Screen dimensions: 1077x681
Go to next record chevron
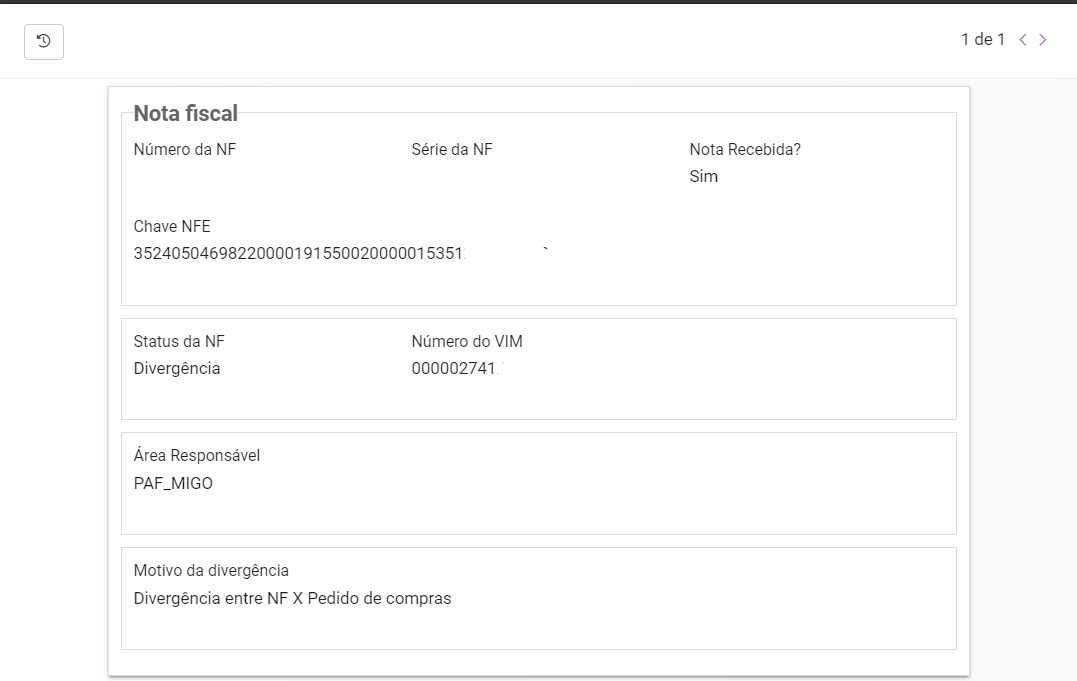pos(1043,40)
